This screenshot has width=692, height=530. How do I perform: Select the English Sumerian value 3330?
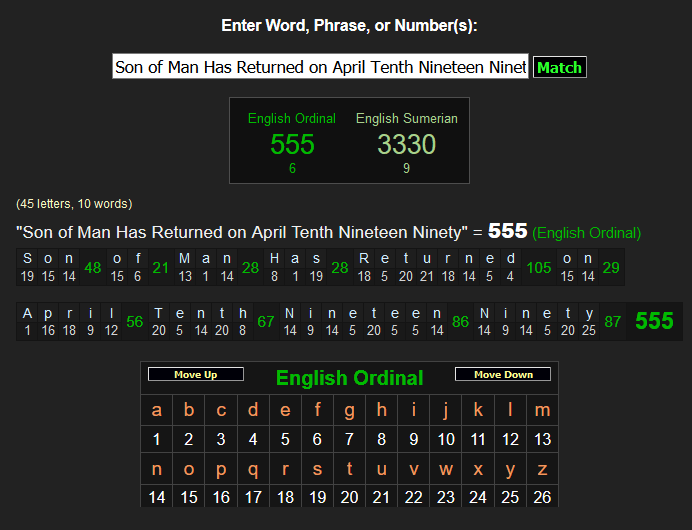(406, 145)
